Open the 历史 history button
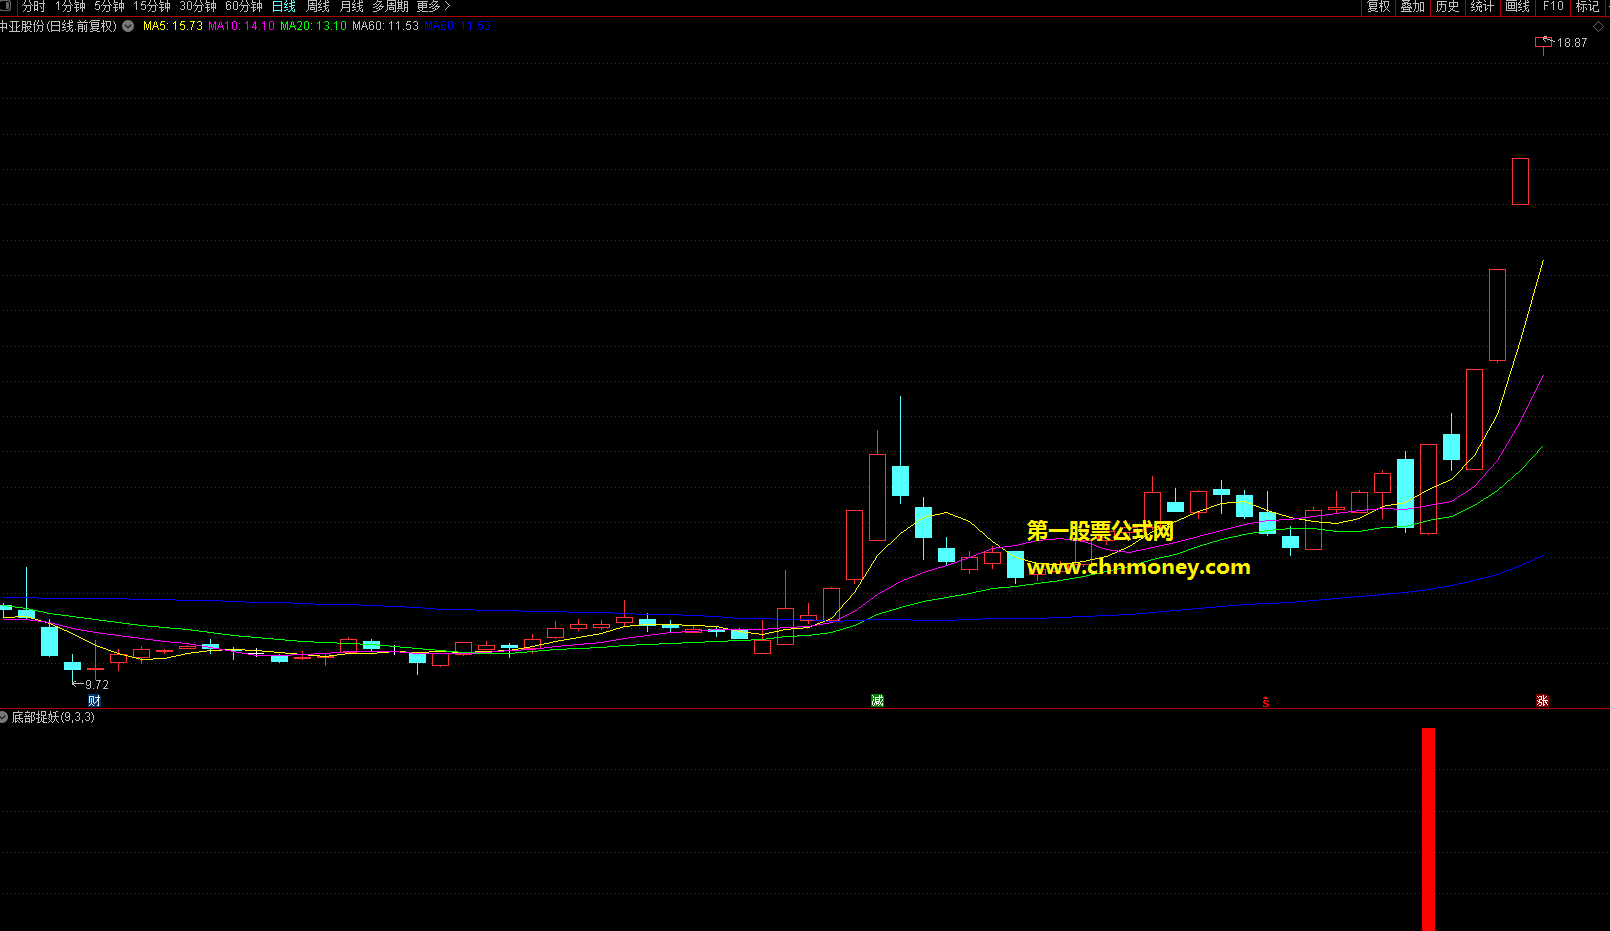This screenshot has width=1610, height=931. pos(1448,6)
